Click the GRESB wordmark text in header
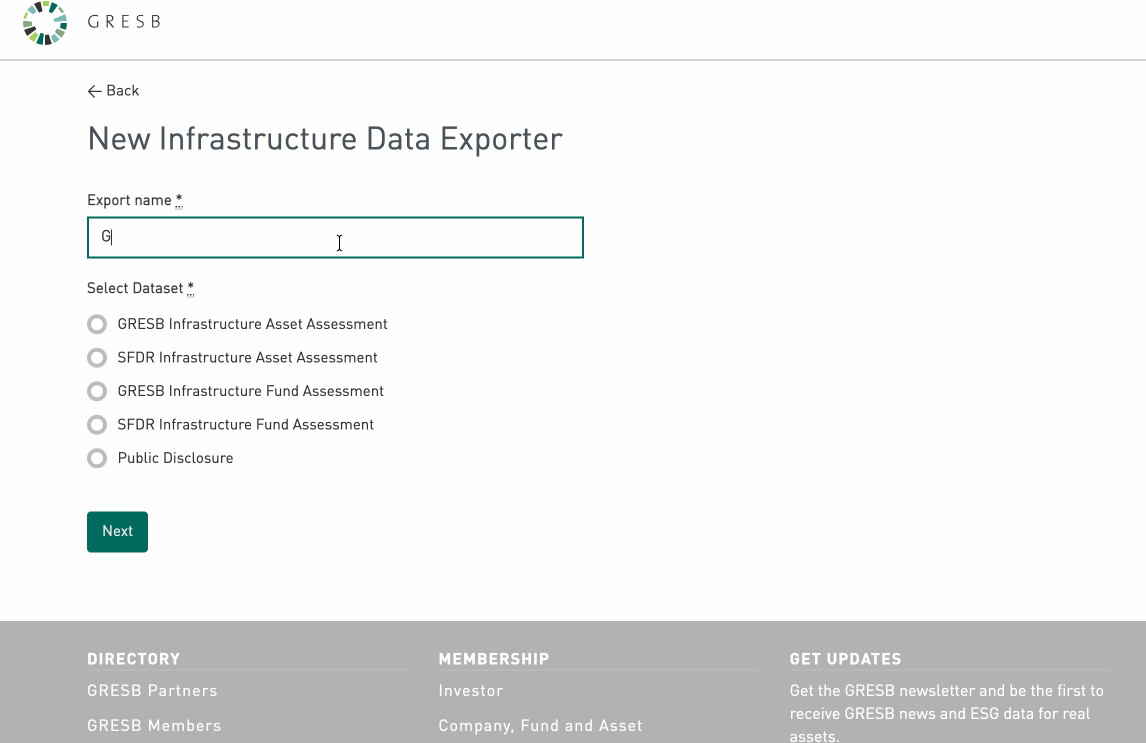The height and width of the screenshot is (743, 1146). 124,22
